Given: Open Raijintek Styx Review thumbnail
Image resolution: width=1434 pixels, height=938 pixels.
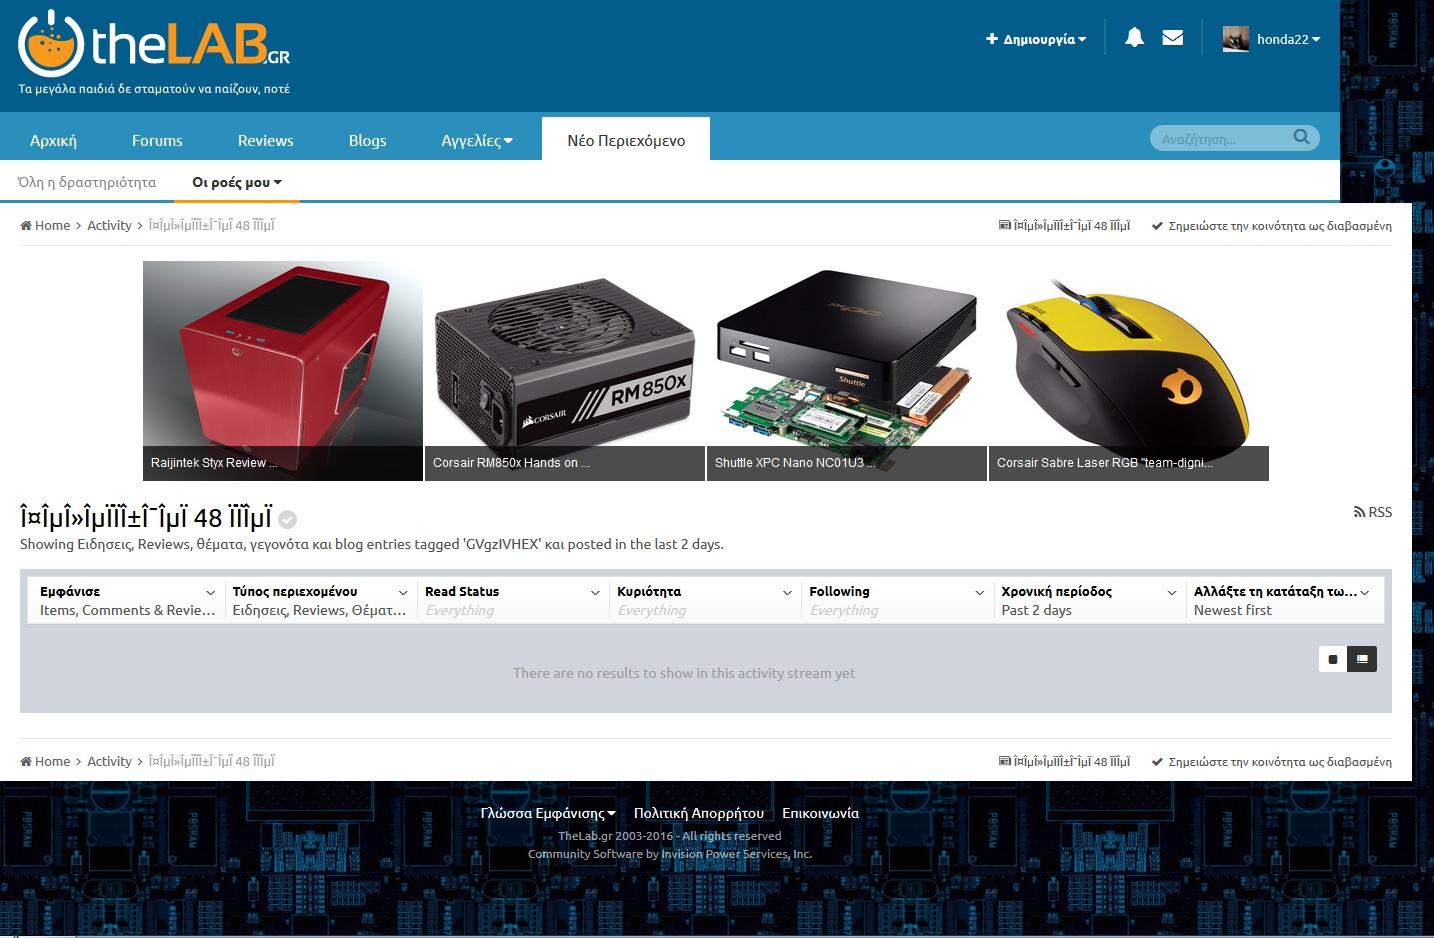Looking at the screenshot, I should click(x=283, y=371).
